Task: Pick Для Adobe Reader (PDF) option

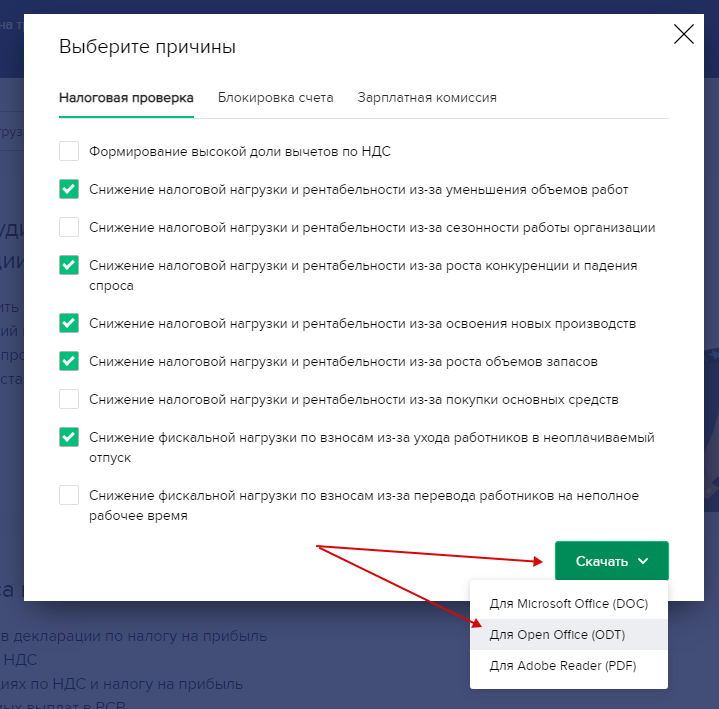Action: point(562,665)
